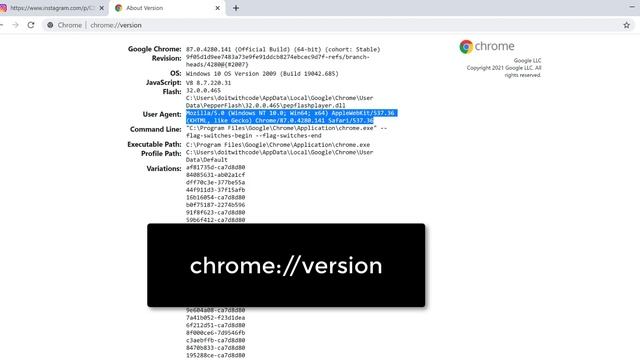The height and width of the screenshot is (360, 640).
Task: Click the Chrome favicon on About Version tab
Action: coord(118,8)
